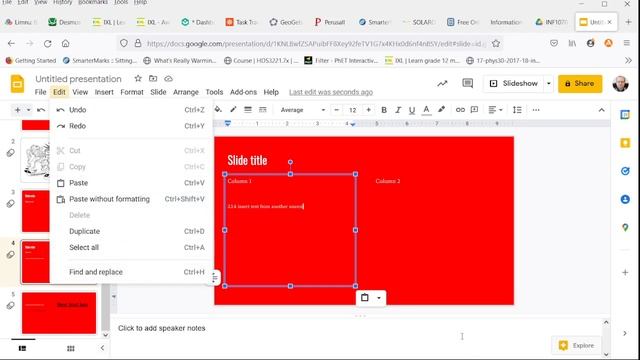Open the Calendar side panel icon
Viewport: 640px width, 360px height.
[625, 115]
